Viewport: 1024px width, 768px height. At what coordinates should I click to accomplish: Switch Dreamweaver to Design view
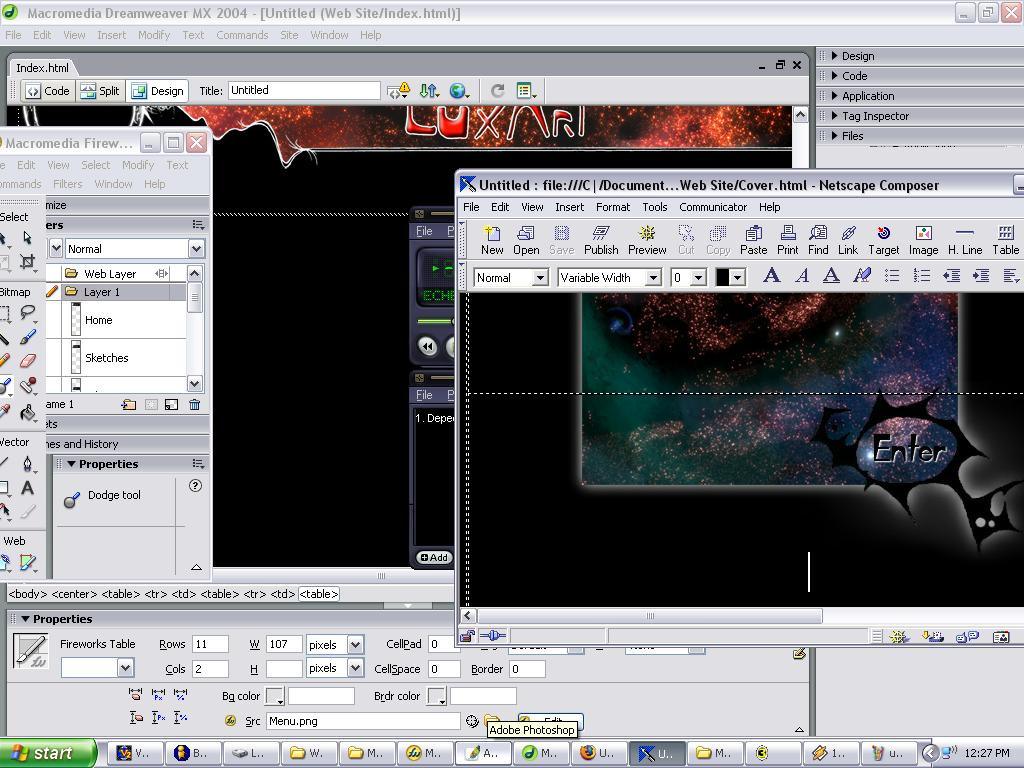pos(157,91)
